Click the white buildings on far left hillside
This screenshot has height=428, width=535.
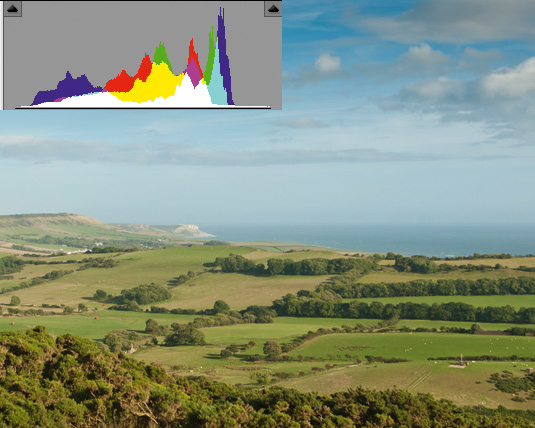click(78, 252)
